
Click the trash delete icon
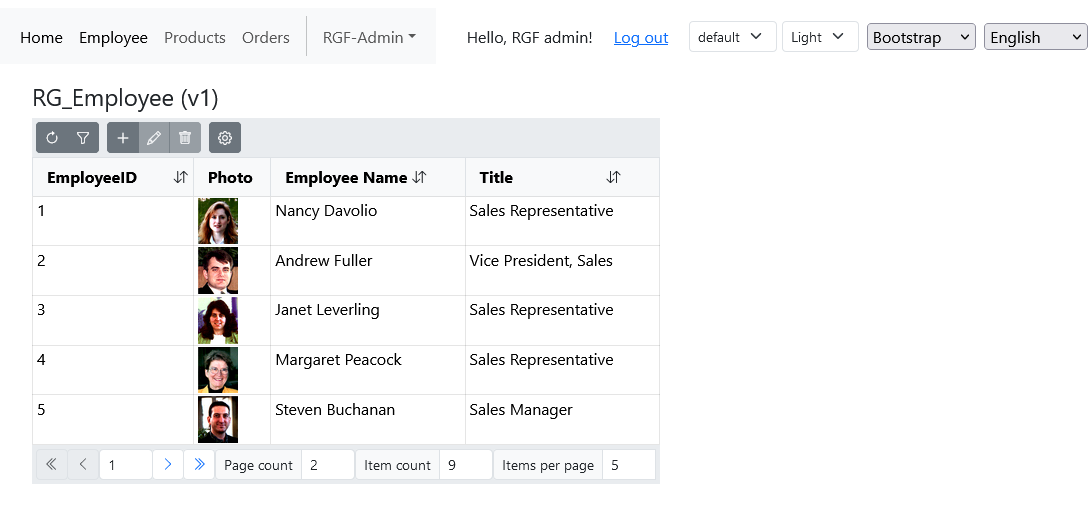pyautogui.click(x=185, y=138)
